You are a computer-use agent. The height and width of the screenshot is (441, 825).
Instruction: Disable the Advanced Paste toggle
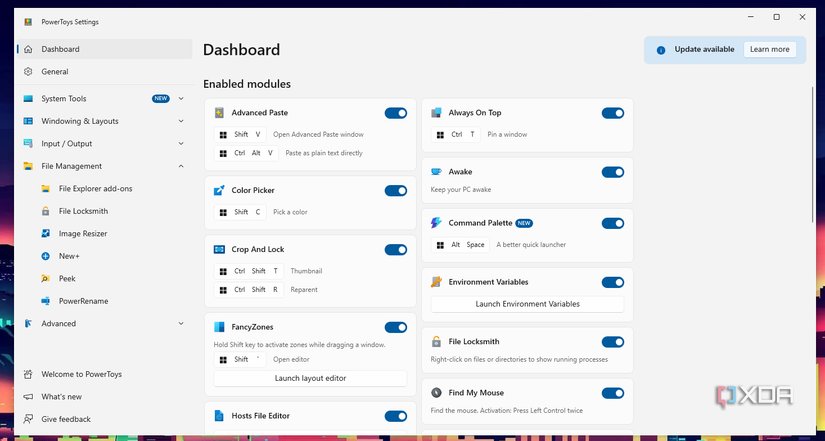(x=396, y=113)
